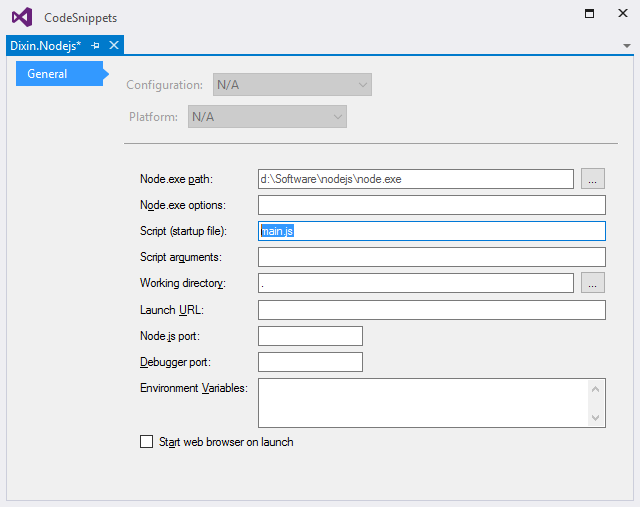Click Environment Variables scroll up arrow
Screen dimensions: 640x507
pos(596,389)
